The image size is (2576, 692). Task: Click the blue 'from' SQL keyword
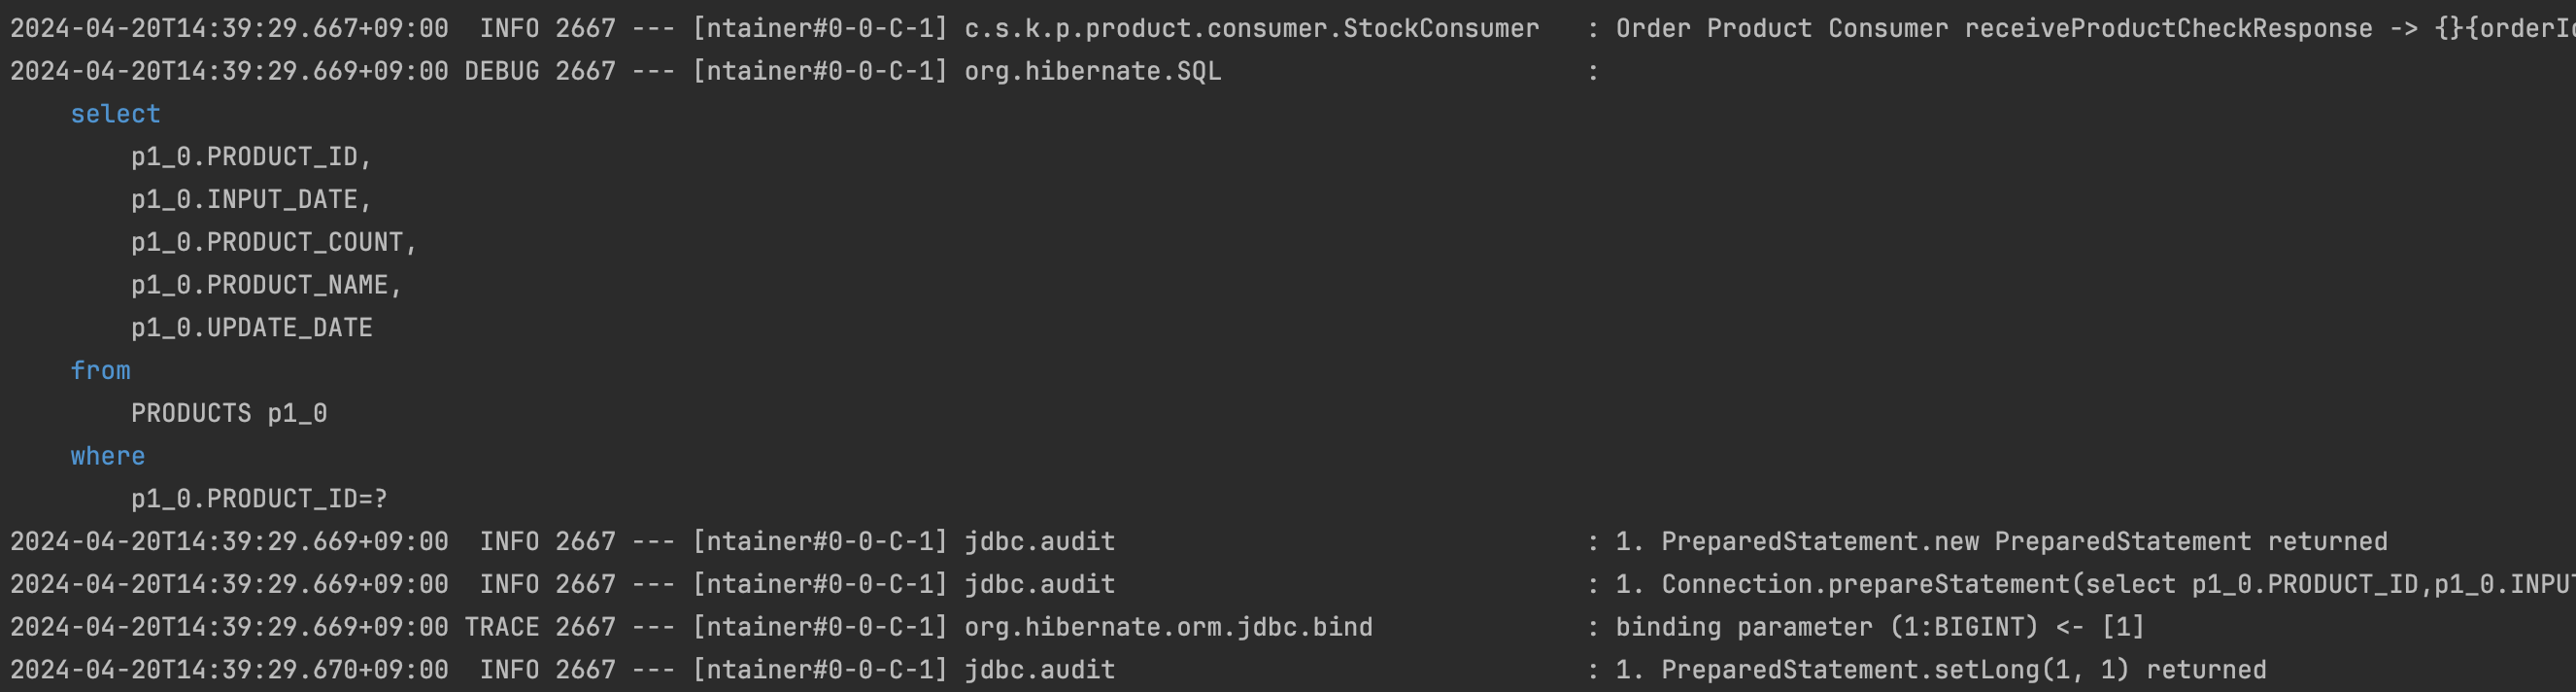100,370
